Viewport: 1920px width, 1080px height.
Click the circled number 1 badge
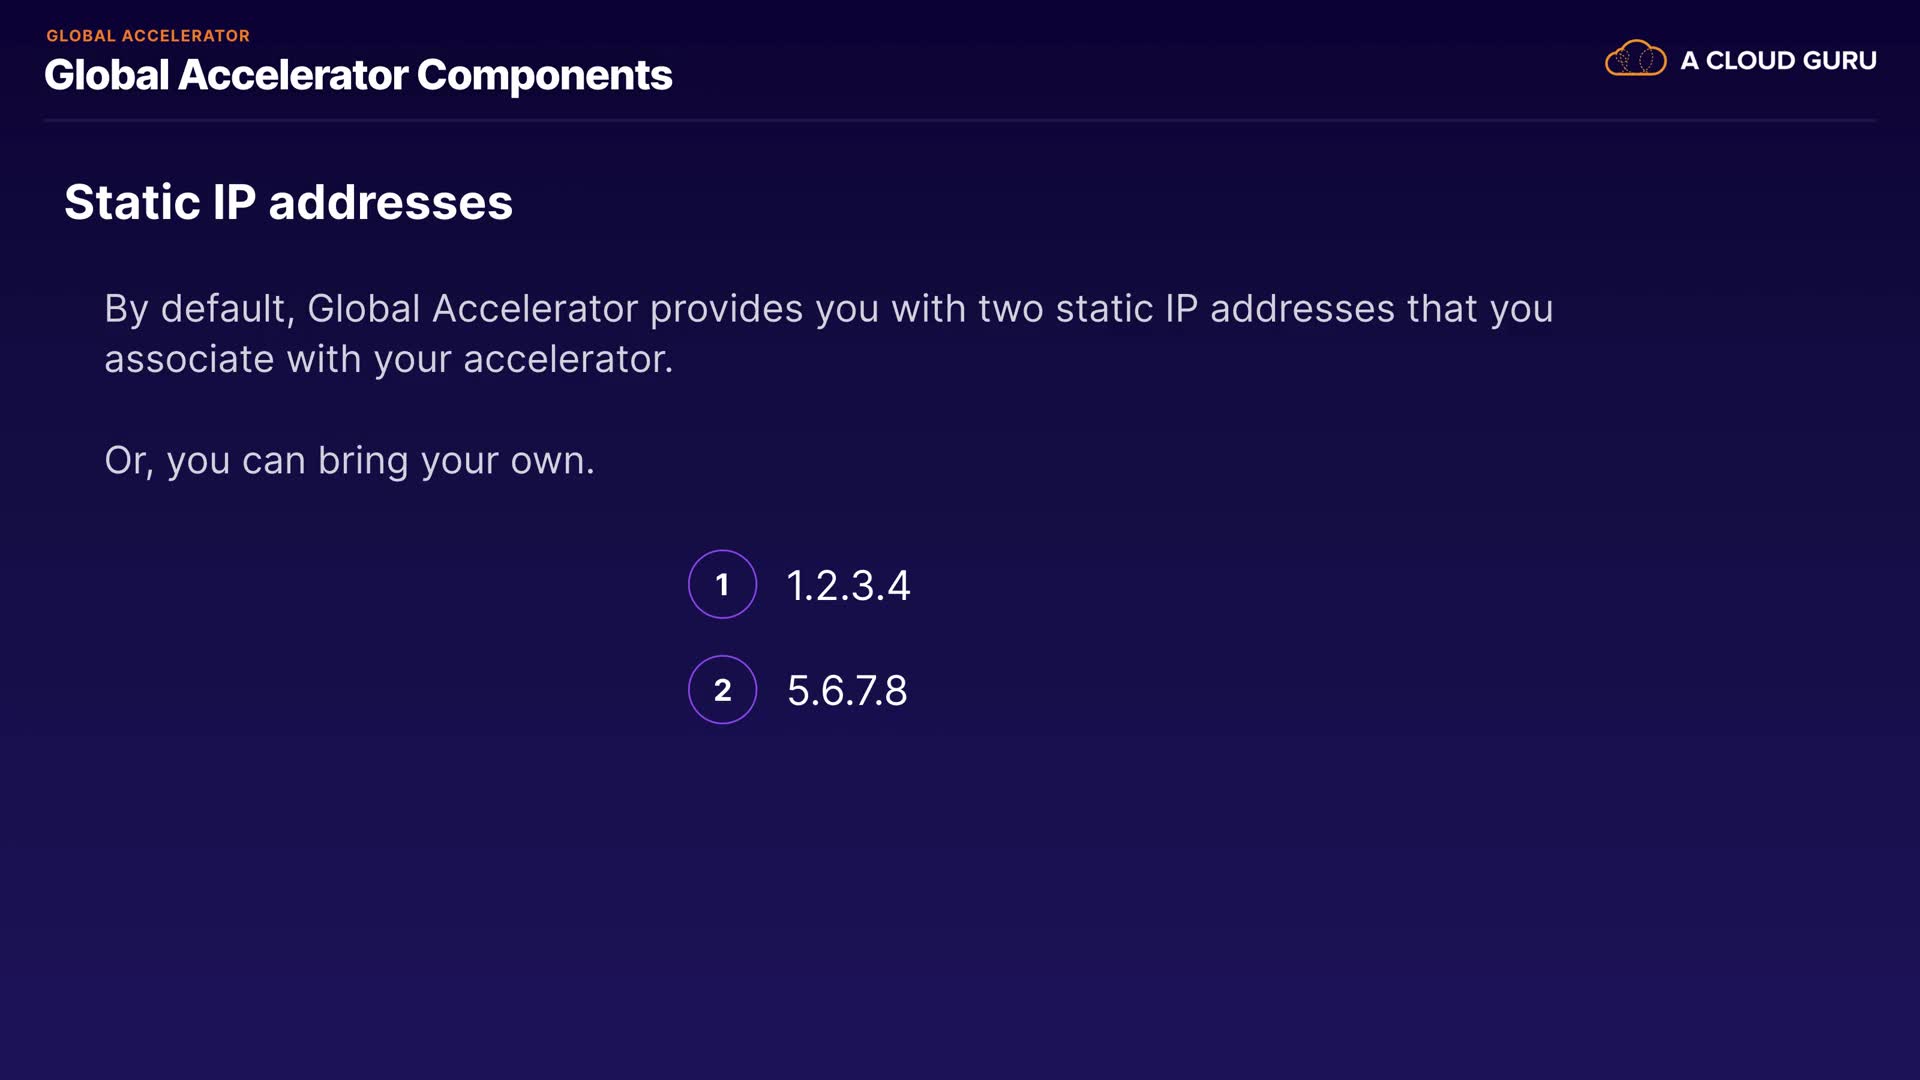[x=722, y=585]
